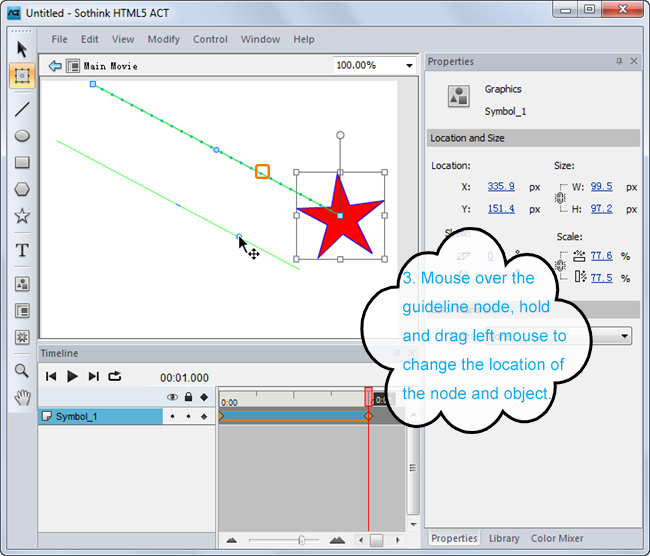Go to the first frame
This screenshot has width=650, height=556.
click(x=51, y=376)
